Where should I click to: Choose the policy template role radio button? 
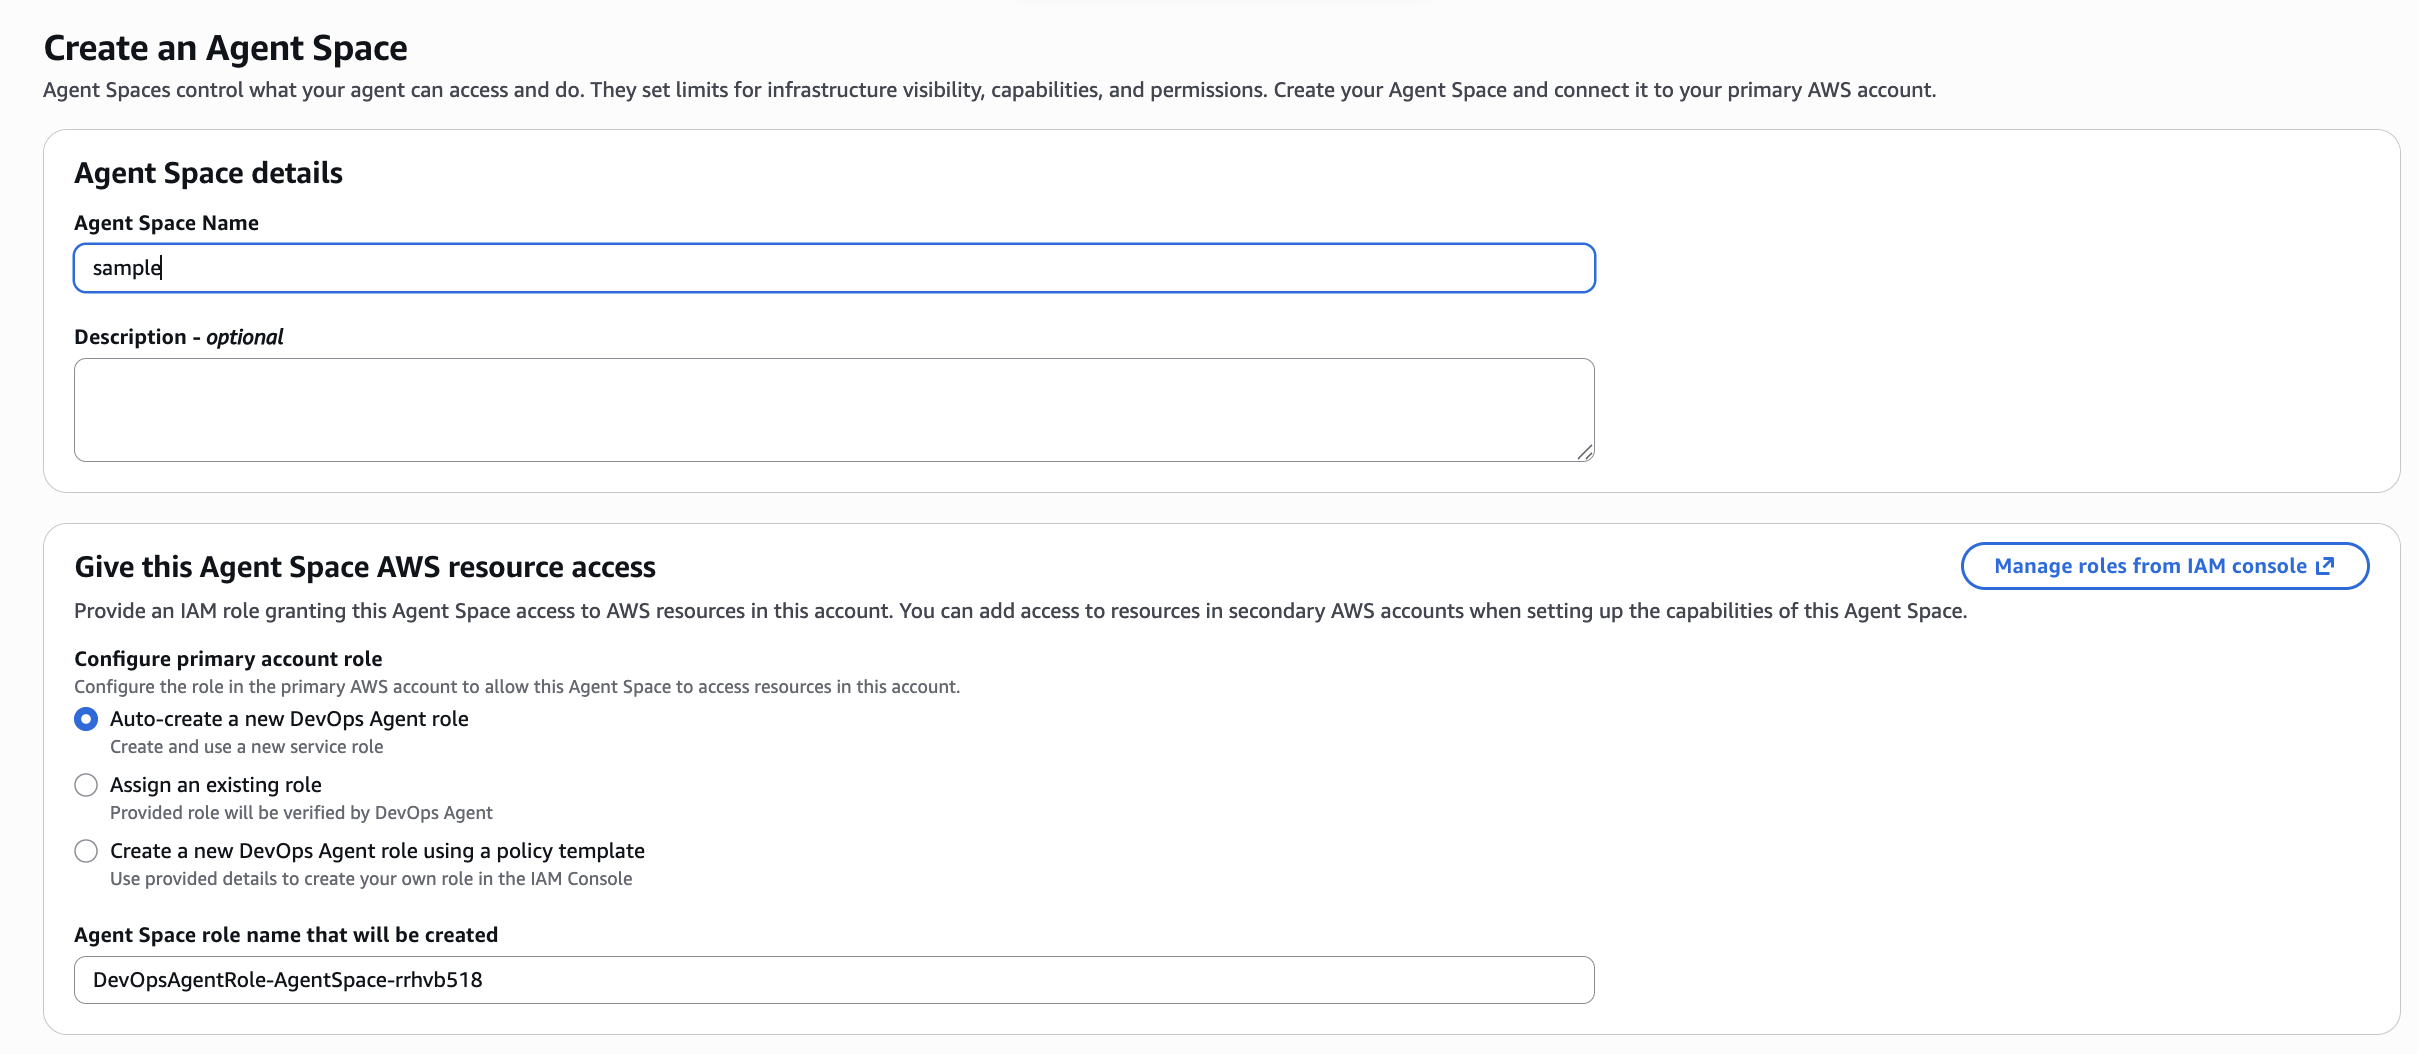pyautogui.click(x=86, y=851)
